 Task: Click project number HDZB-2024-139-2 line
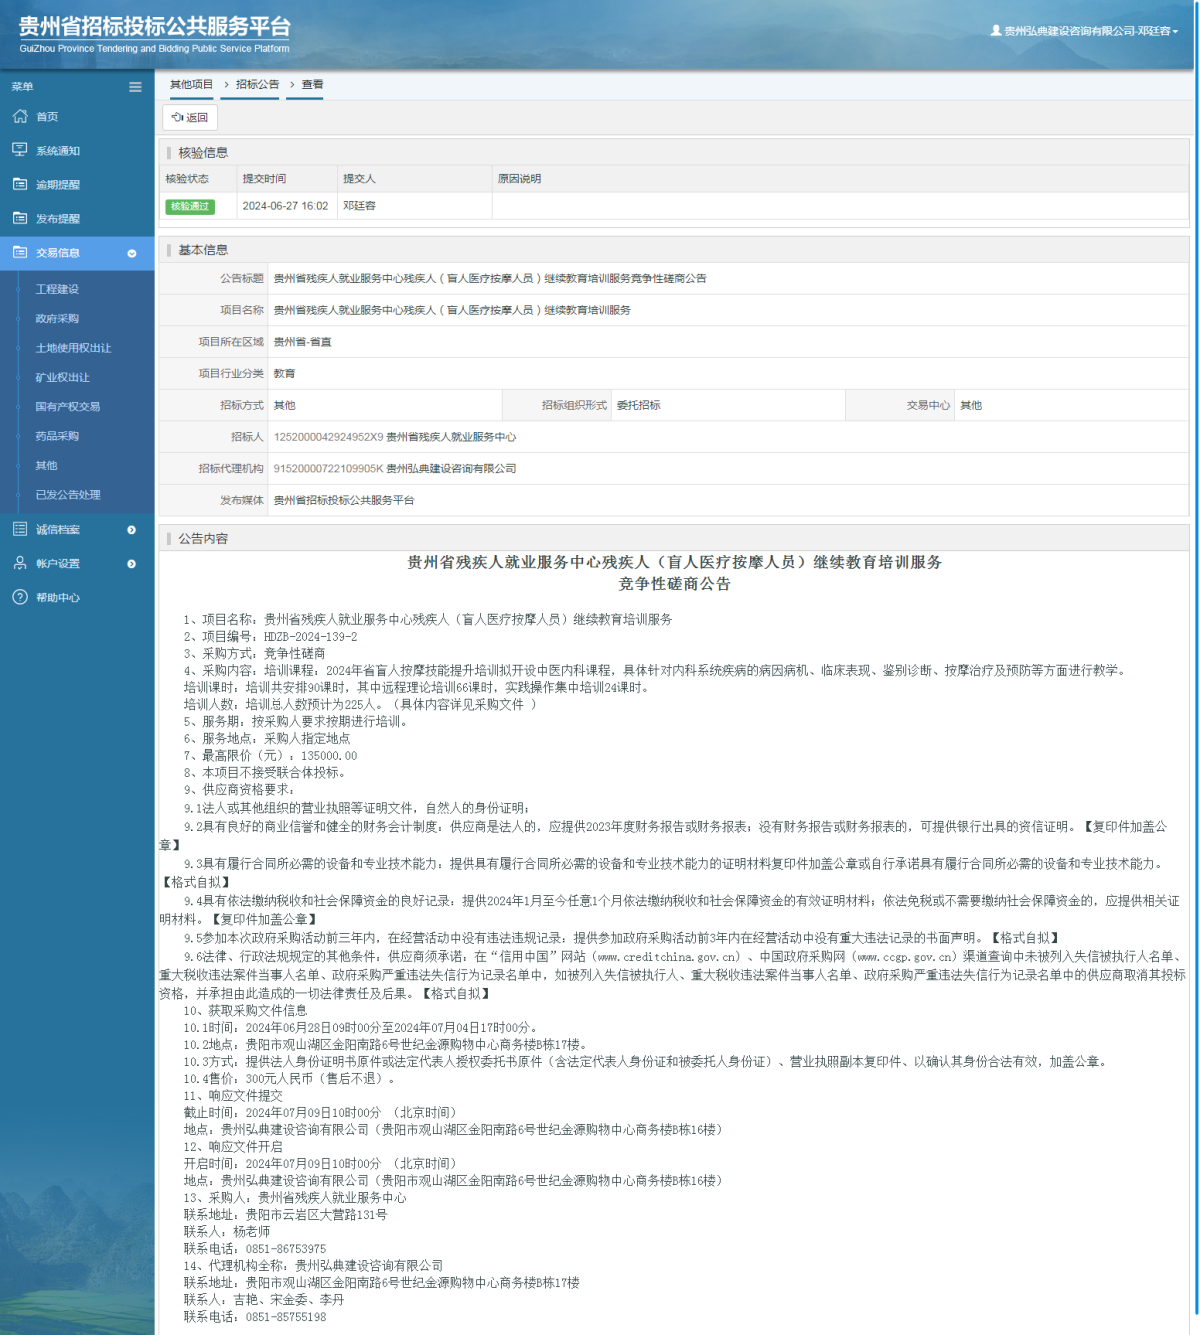pos(270,636)
